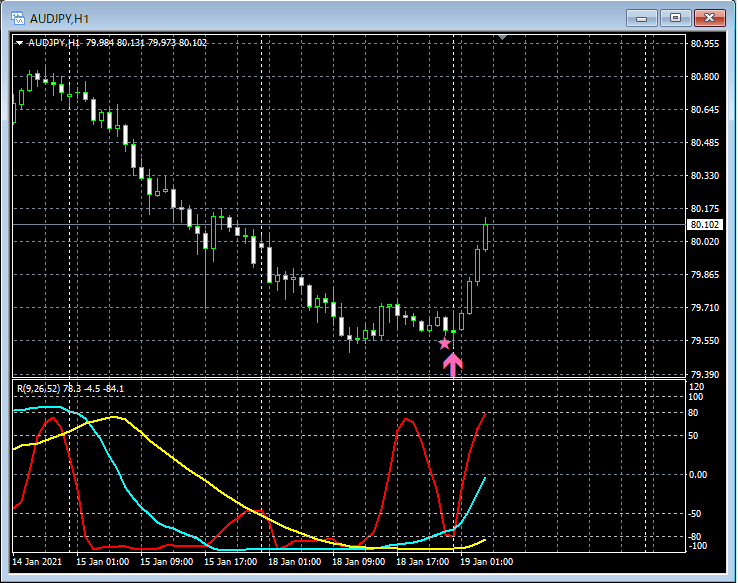Close the AUDJPY,H1 chart window
Screen dimensions: 738x583
709,18
